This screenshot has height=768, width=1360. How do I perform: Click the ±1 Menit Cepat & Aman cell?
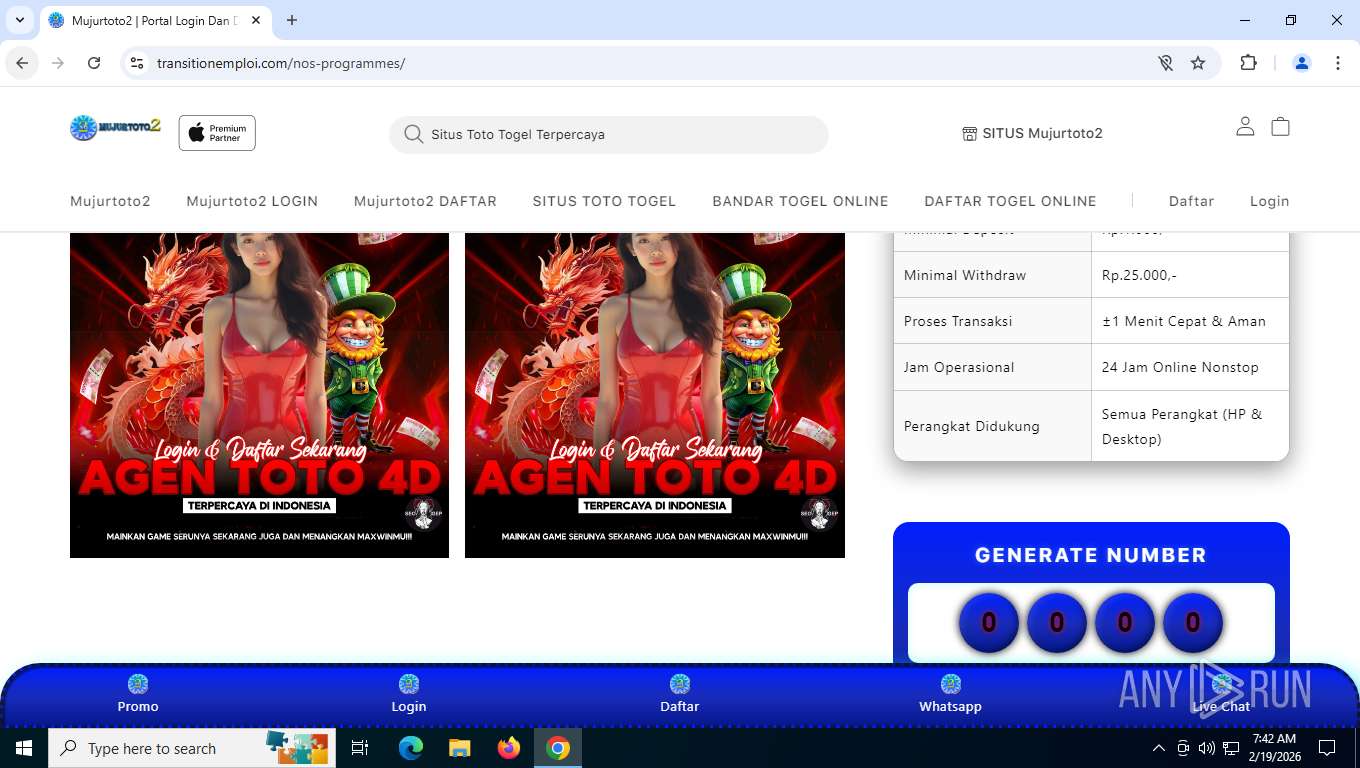pyautogui.click(x=1190, y=321)
